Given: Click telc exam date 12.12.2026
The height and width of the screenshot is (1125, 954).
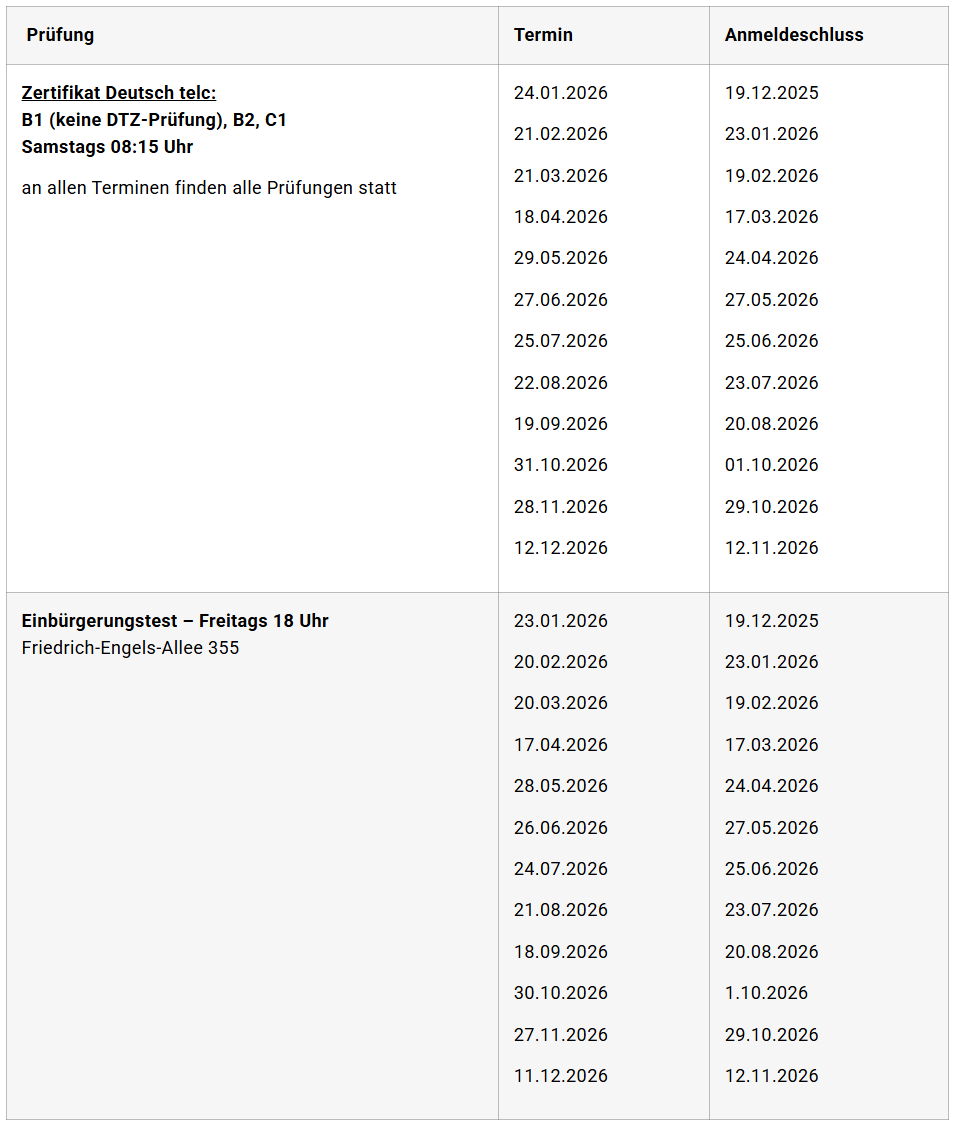Looking at the screenshot, I should (560, 548).
